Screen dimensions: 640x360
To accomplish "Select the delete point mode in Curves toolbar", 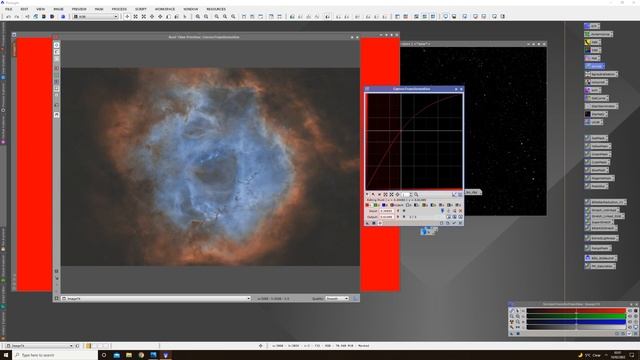I will pyautogui.click(x=379, y=194).
